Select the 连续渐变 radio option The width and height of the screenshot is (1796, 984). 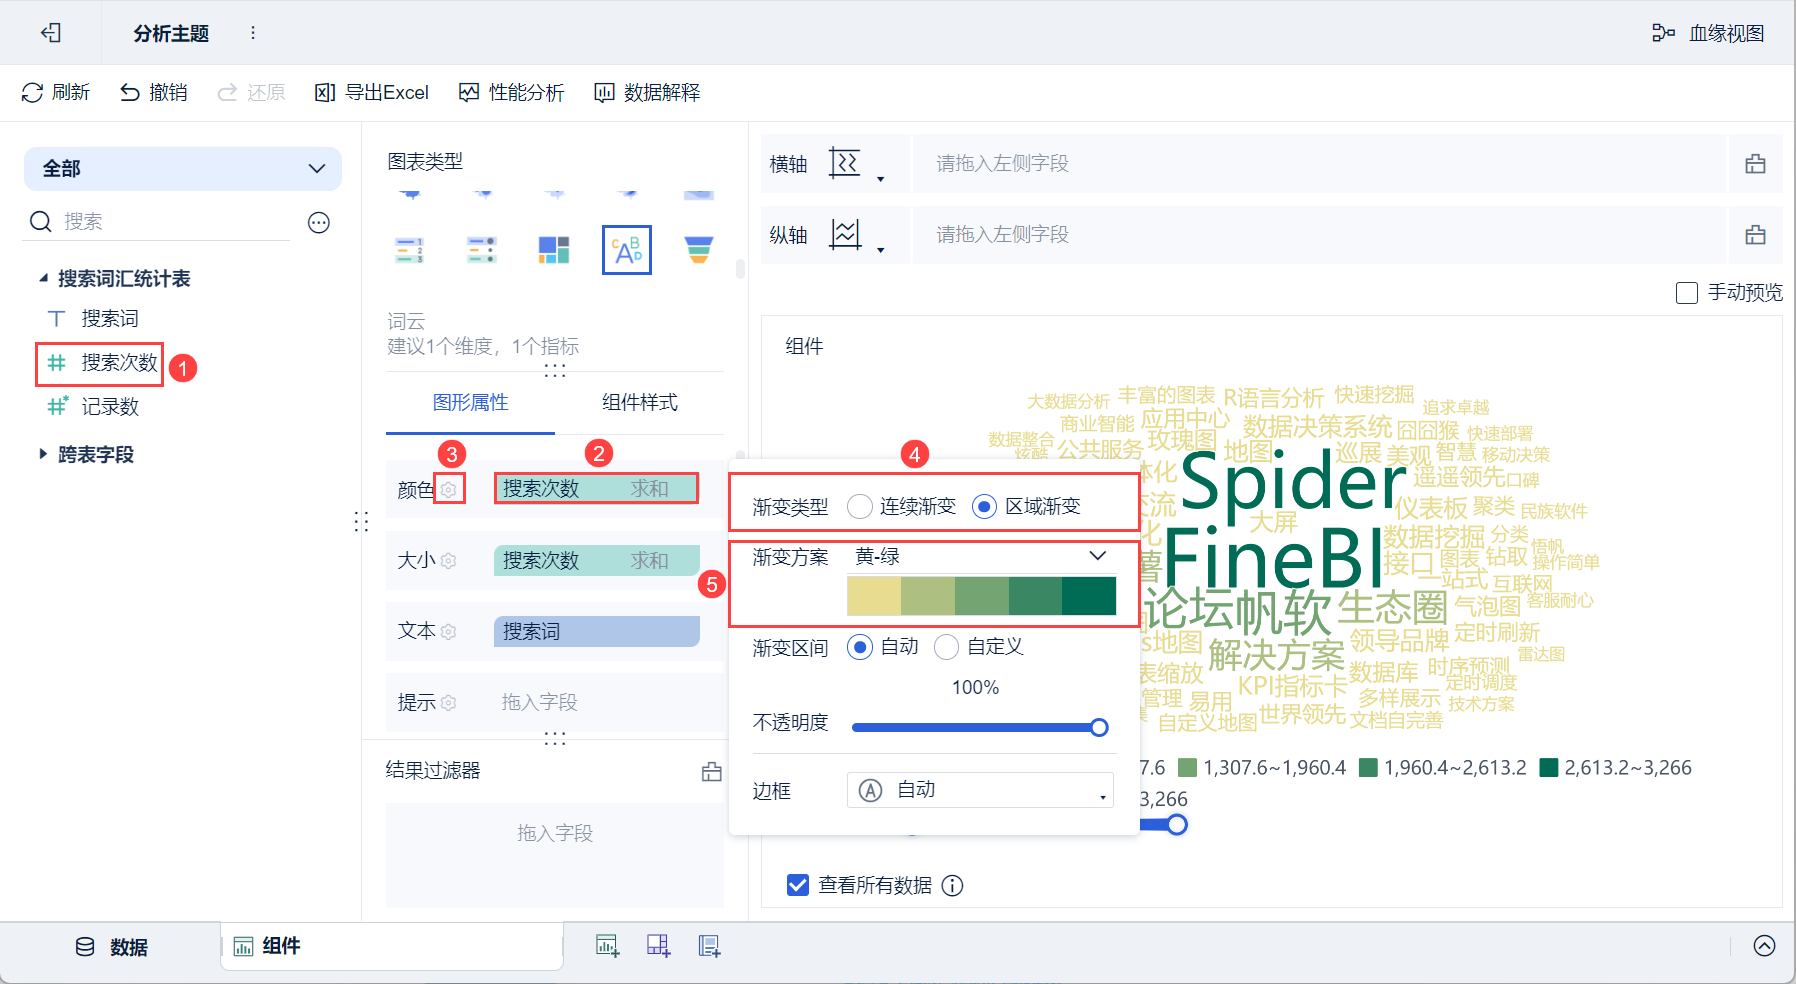(860, 507)
